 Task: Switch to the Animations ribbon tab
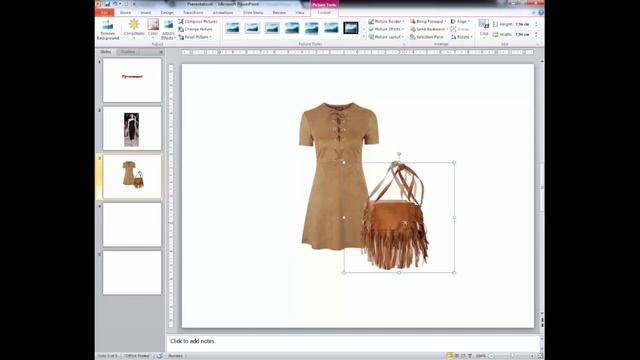(x=223, y=13)
